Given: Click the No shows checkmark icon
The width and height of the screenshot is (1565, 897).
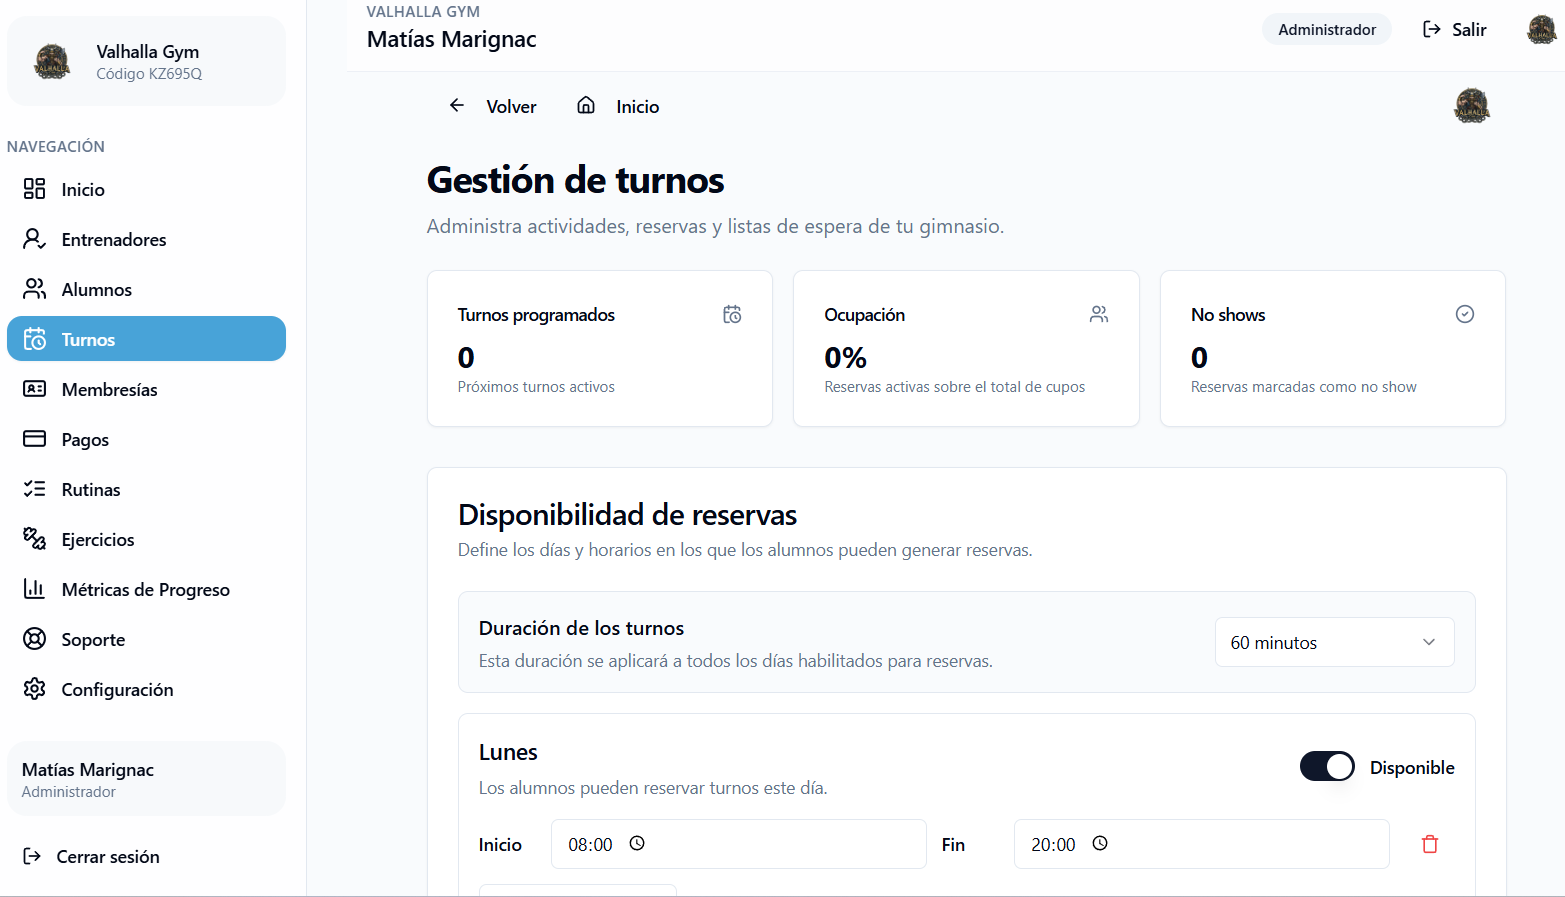Looking at the screenshot, I should click(1464, 315).
